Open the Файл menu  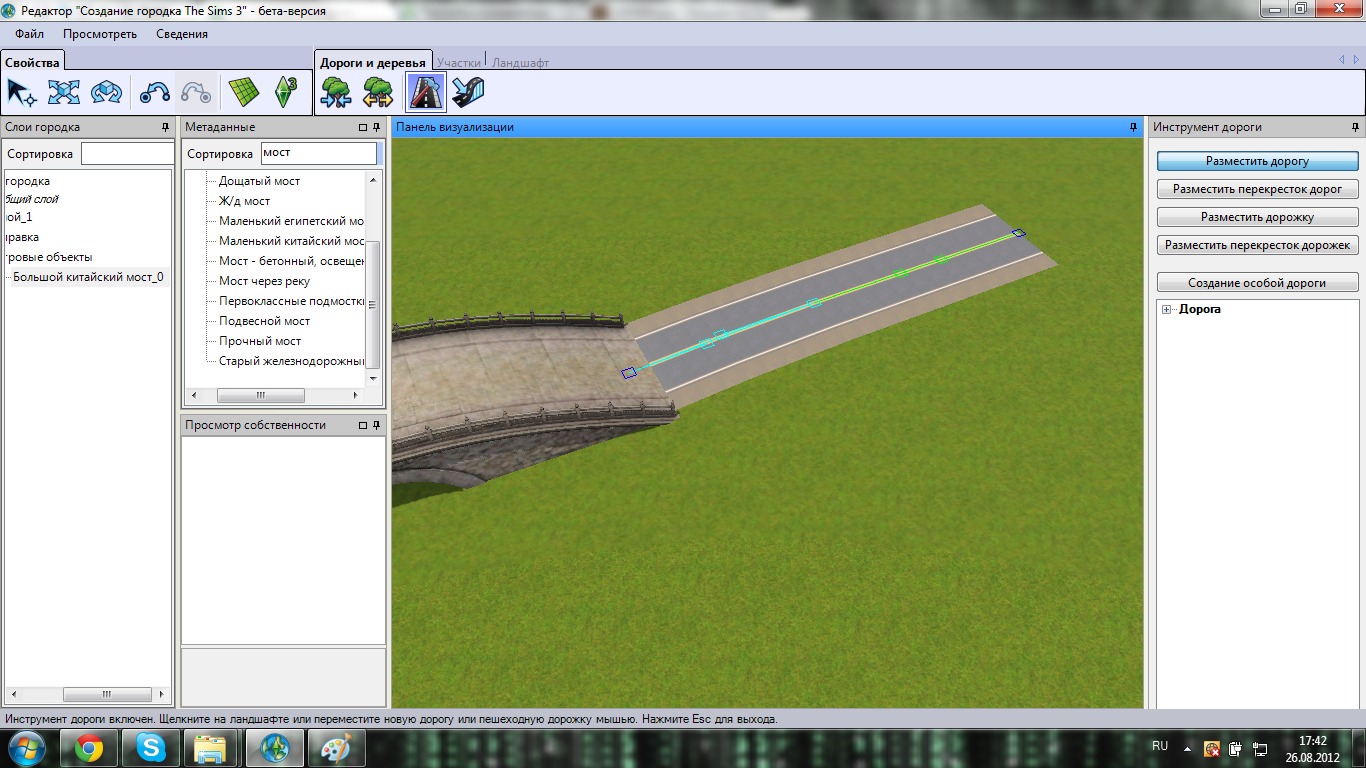click(x=30, y=34)
